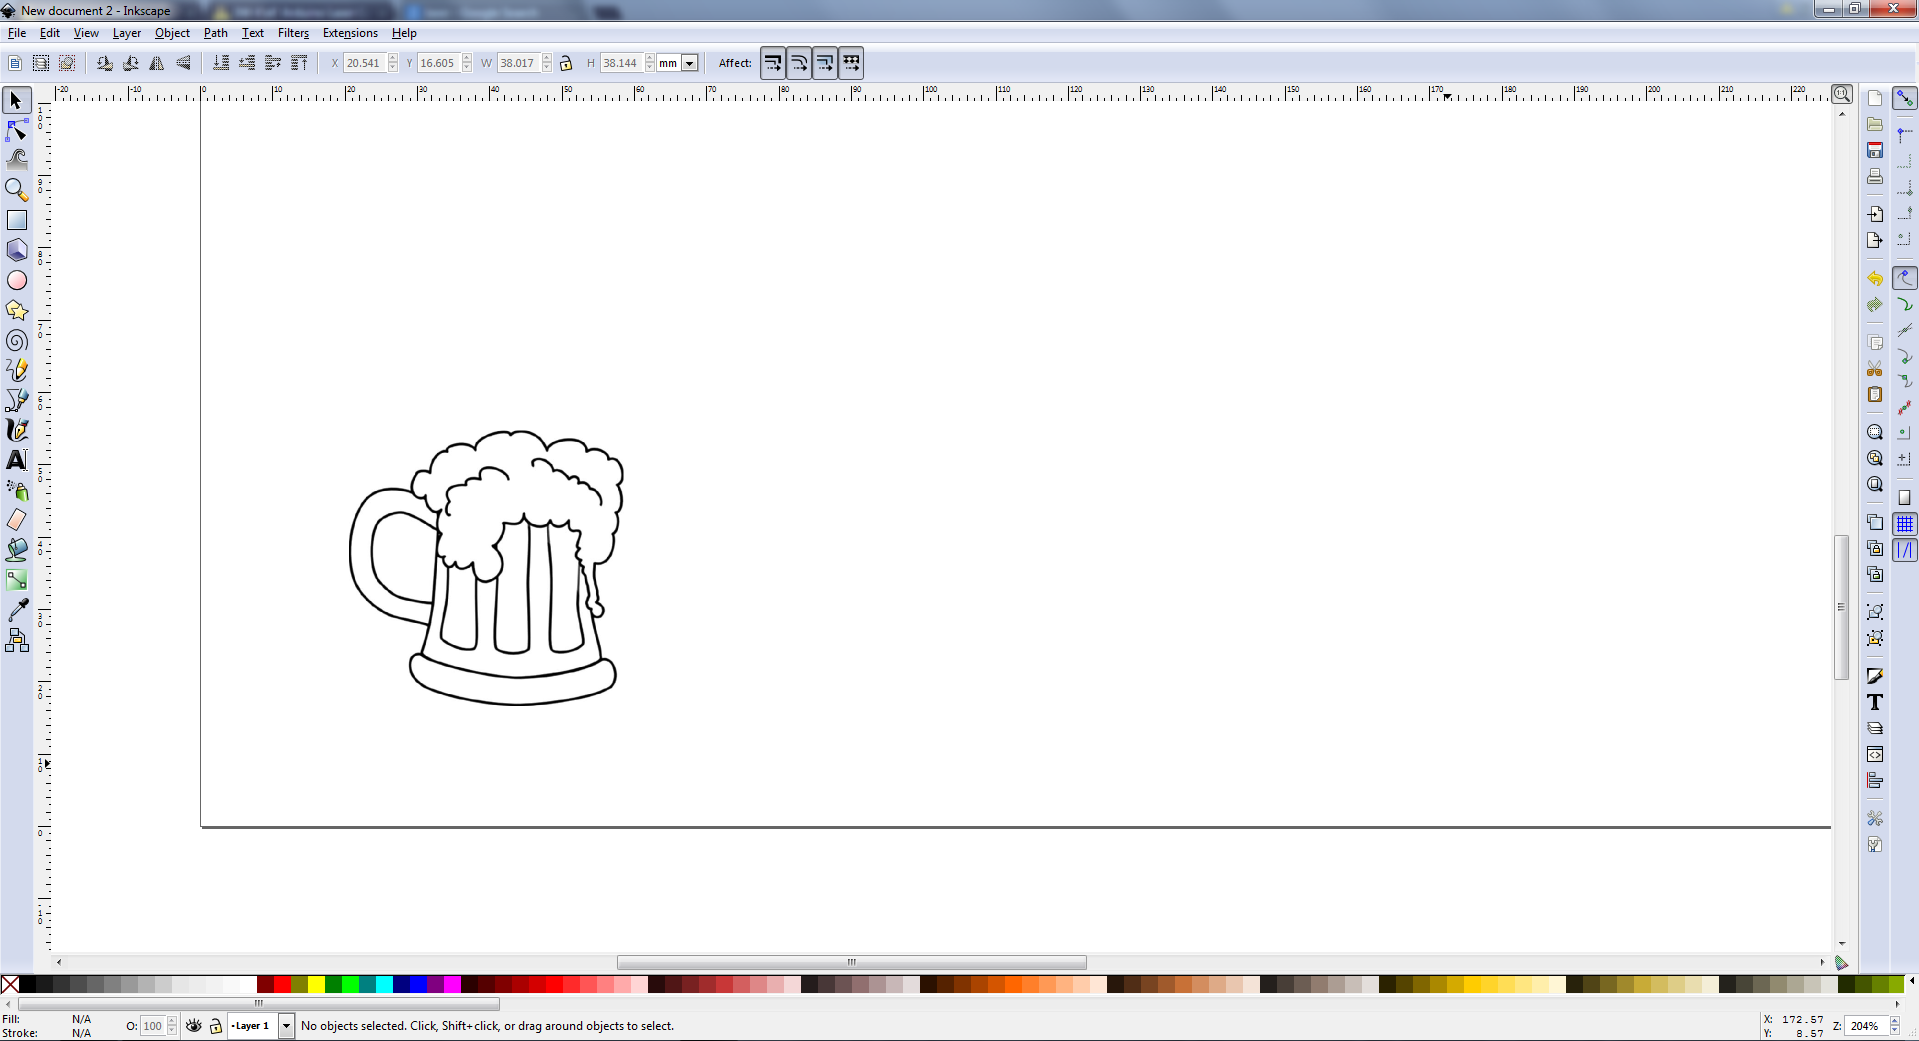Open the Extensions menu
Viewport: 1919px width, 1041px height.
coord(350,33)
